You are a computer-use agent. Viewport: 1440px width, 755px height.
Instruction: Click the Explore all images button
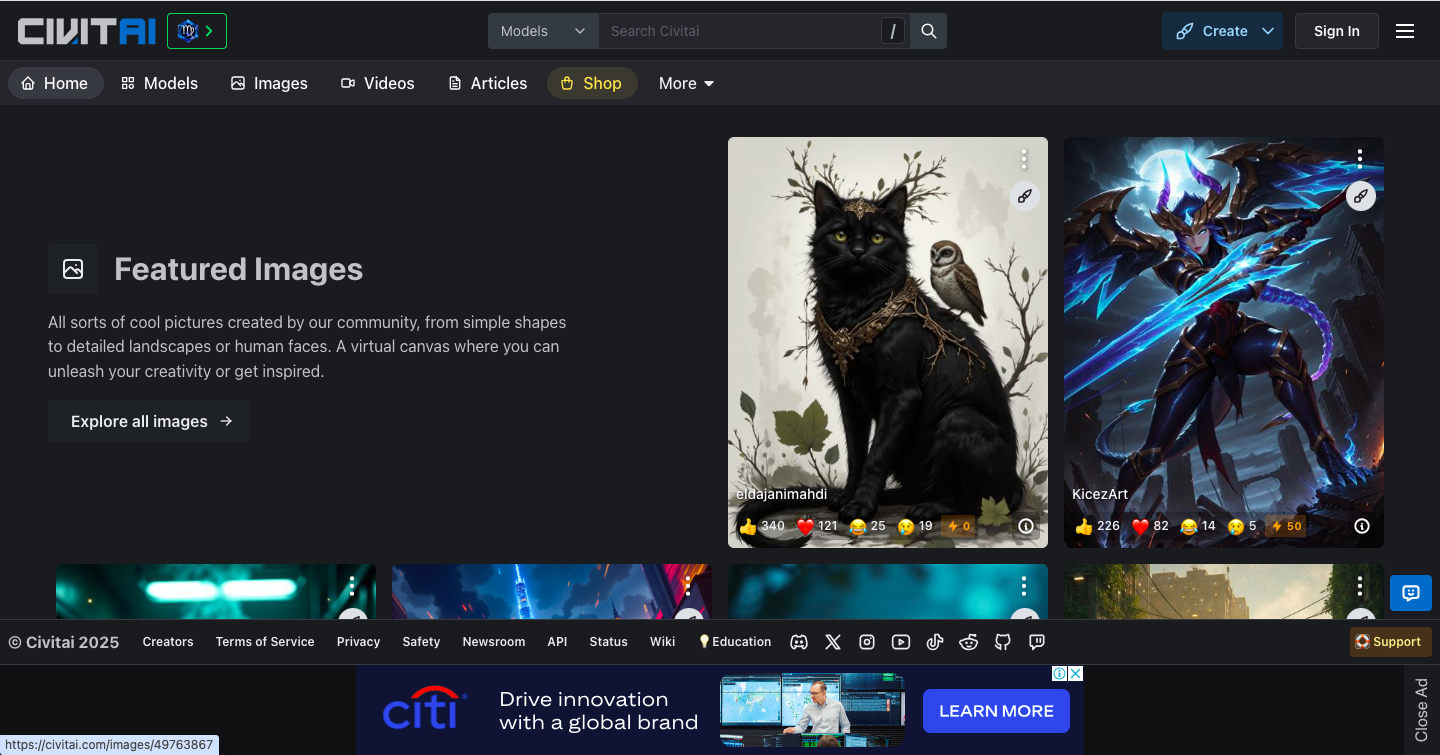point(148,420)
